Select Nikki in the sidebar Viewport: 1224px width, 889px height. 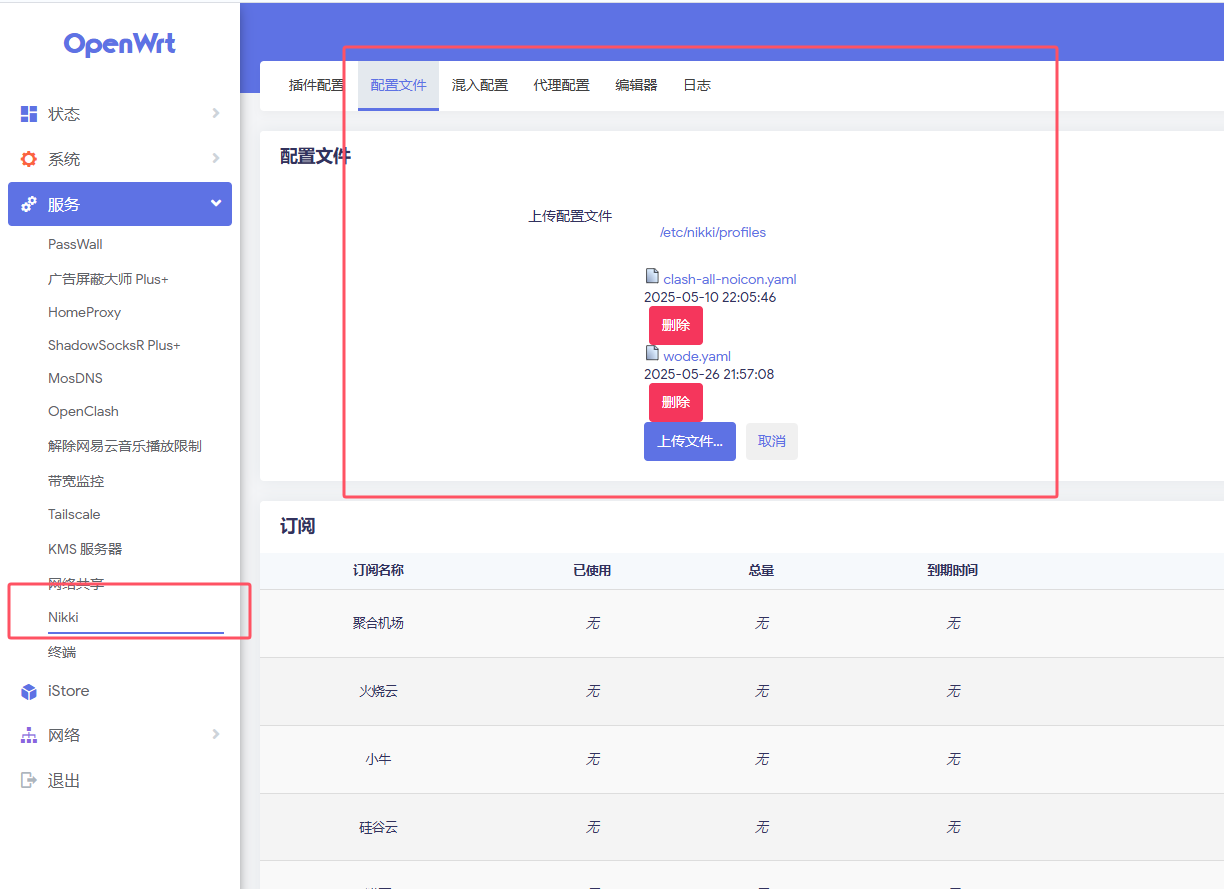pos(63,617)
